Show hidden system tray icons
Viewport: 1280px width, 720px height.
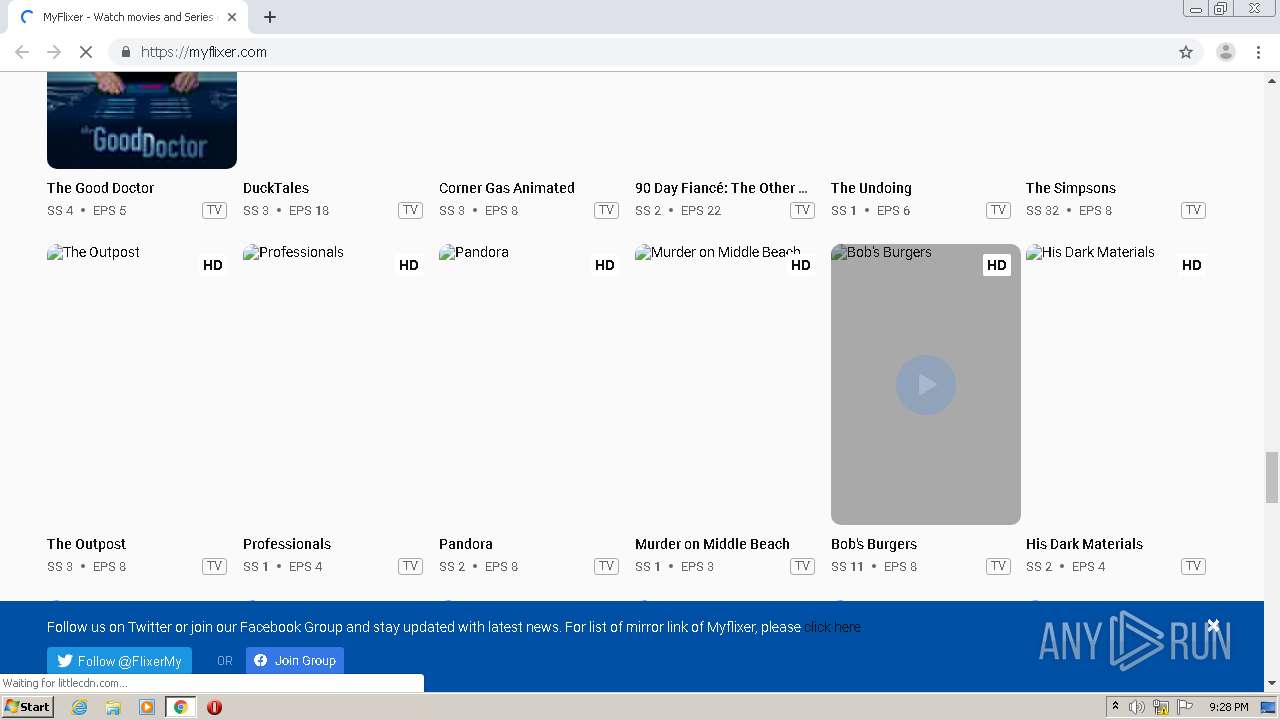[1115, 707]
